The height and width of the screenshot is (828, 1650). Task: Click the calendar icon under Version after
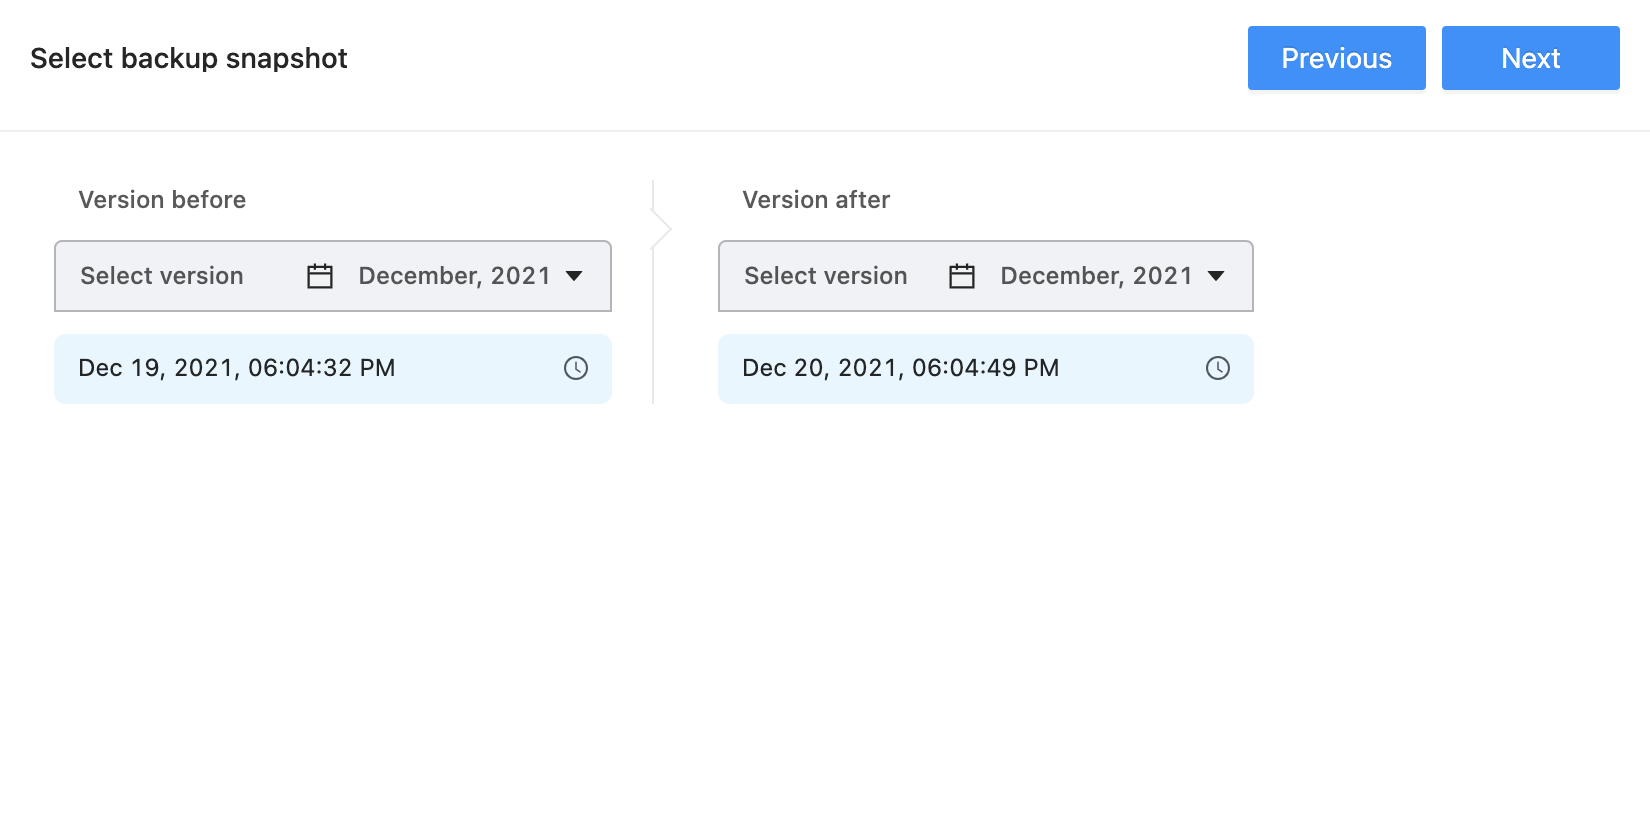[962, 276]
